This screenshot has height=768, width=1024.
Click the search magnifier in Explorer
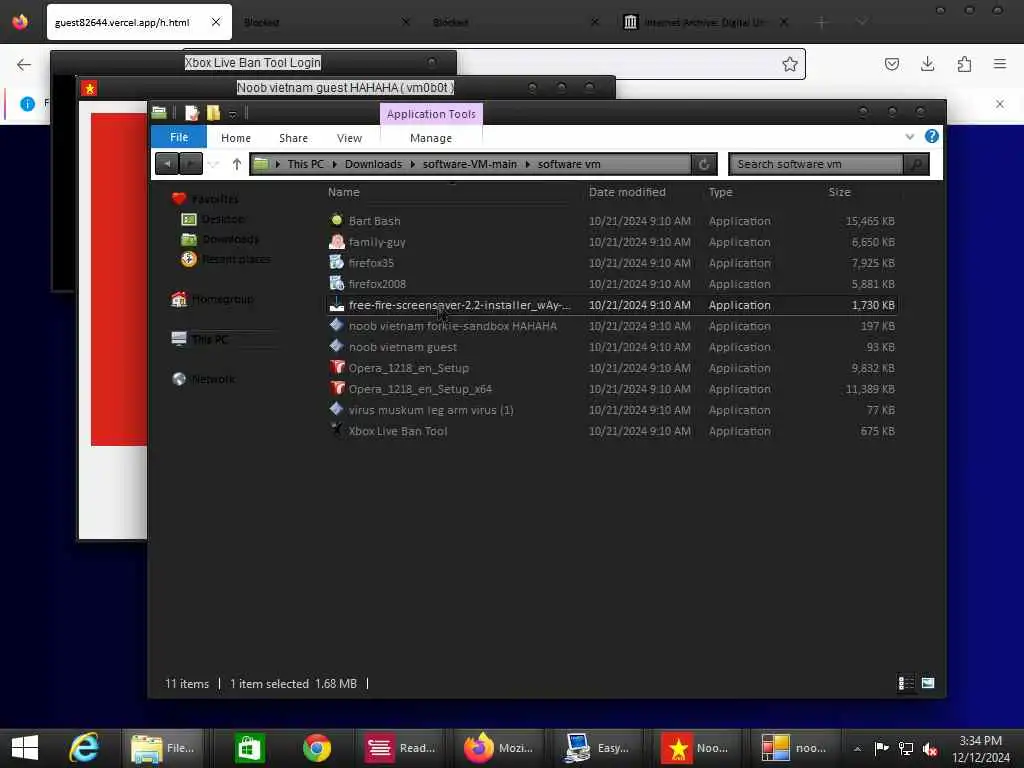916,164
